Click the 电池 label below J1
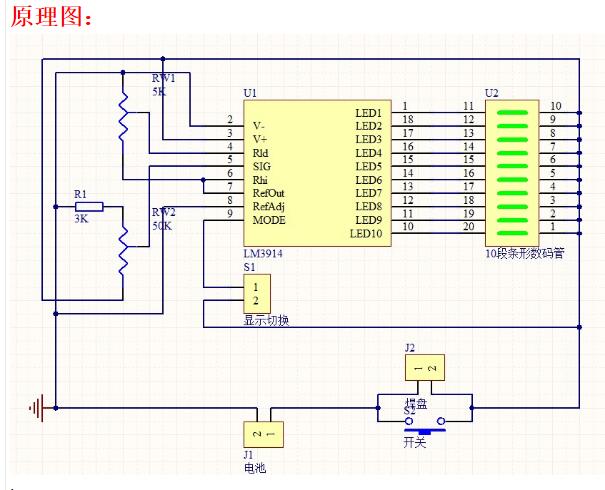 tap(255, 467)
